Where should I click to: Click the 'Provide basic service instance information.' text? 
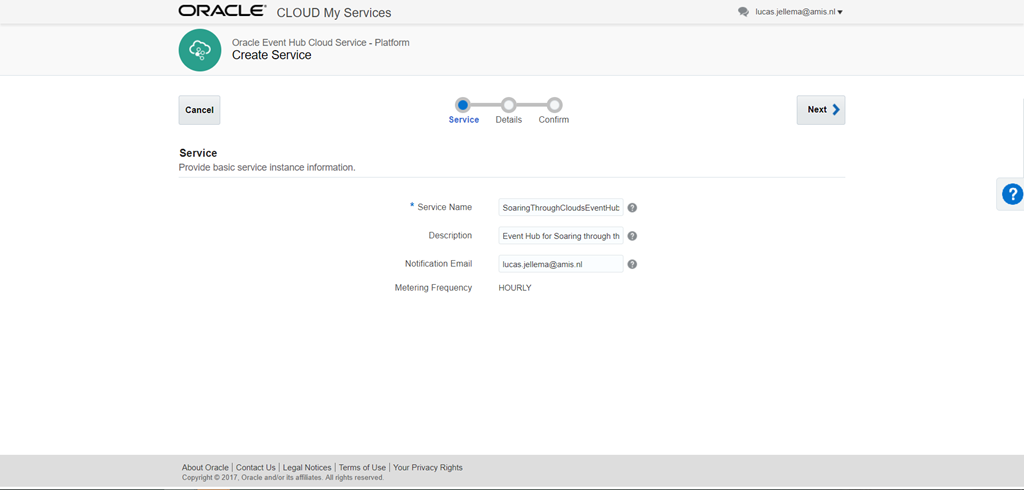point(267,167)
